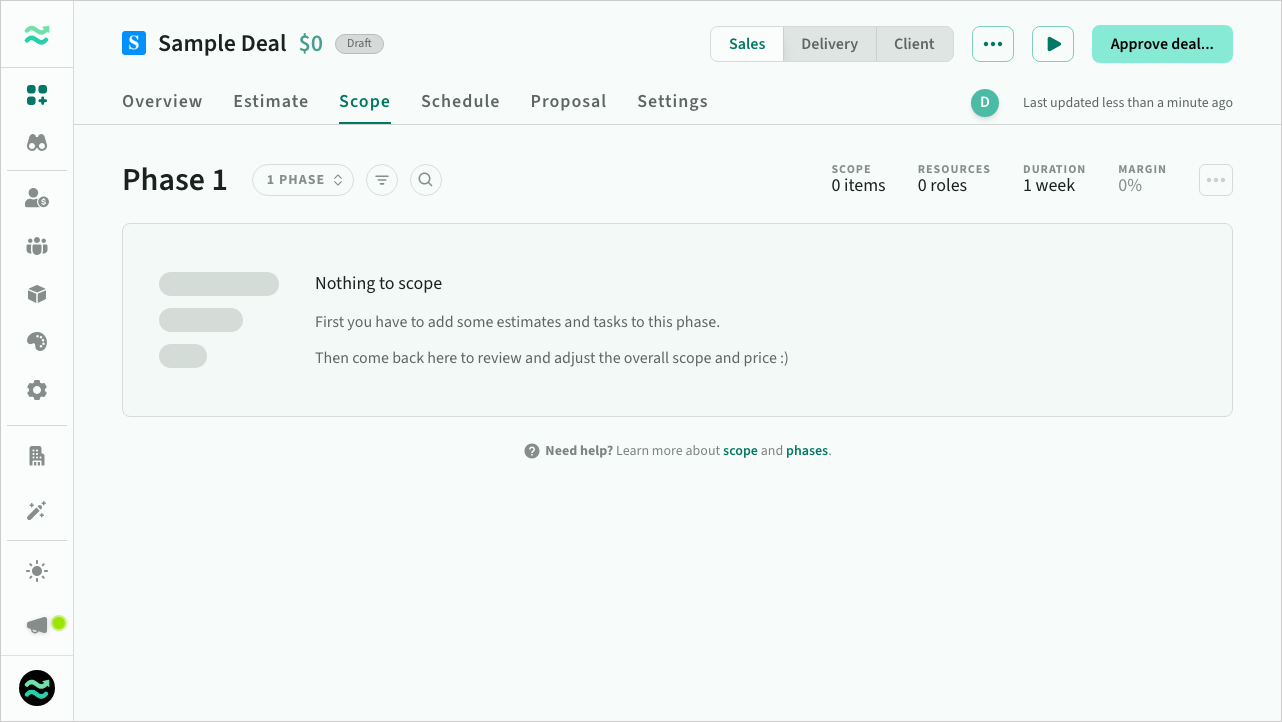1282x722 pixels.
Task: Click the magic wand icon in sidebar
Action: pyautogui.click(x=37, y=511)
